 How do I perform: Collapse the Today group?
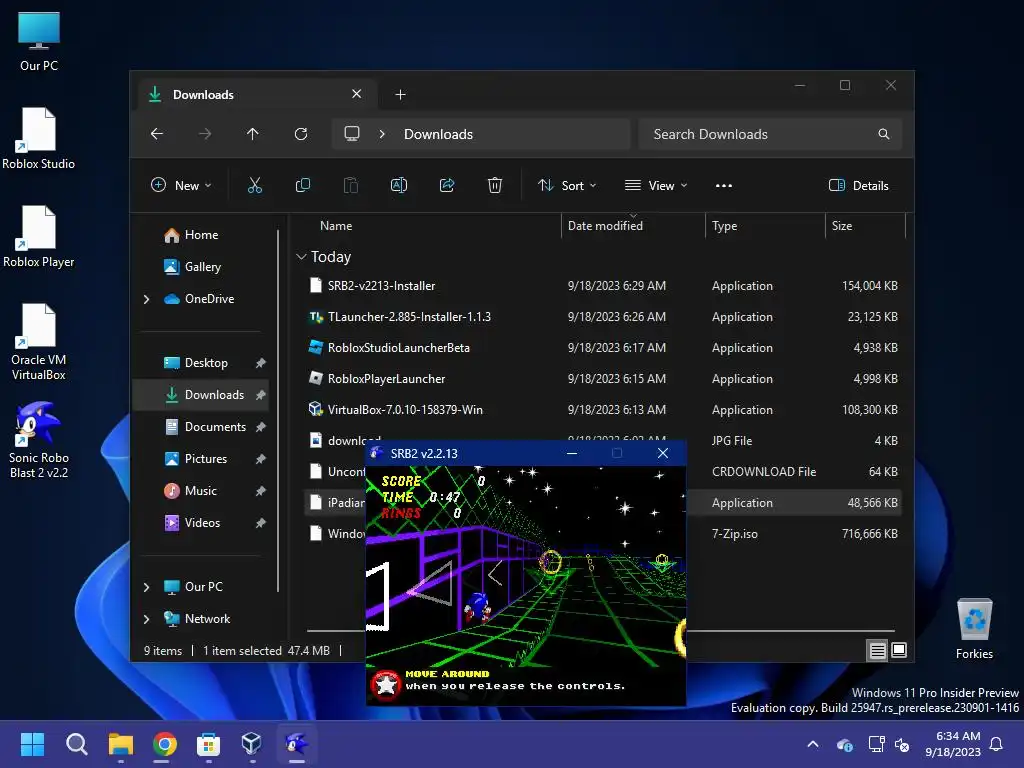point(301,257)
